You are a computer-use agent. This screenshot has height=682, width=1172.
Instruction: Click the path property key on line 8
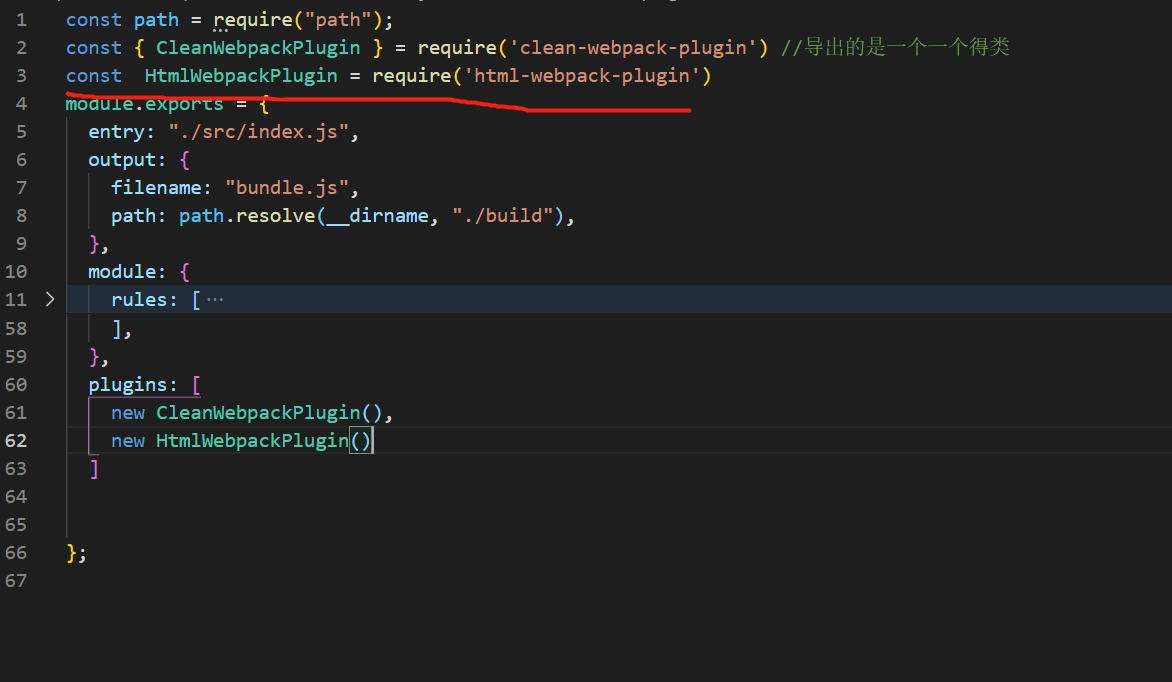click(x=134, y=216)
